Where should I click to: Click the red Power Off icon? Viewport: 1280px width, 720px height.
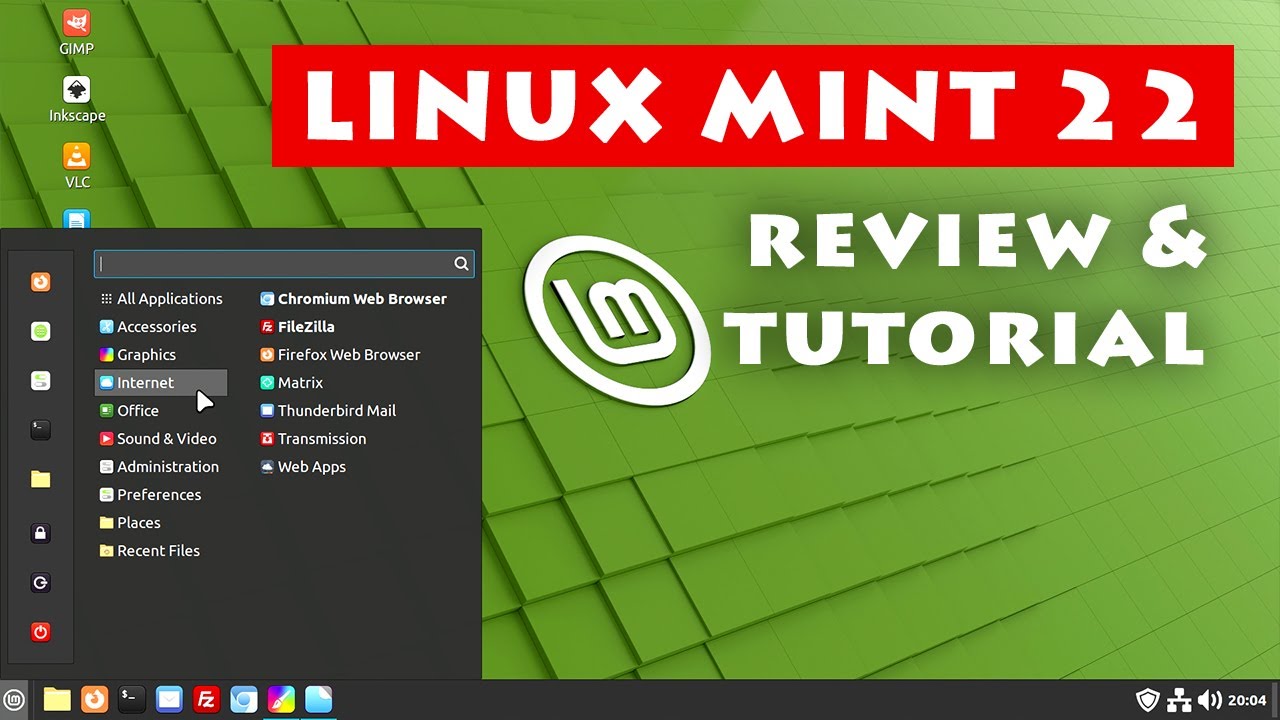tap(40, 632)
